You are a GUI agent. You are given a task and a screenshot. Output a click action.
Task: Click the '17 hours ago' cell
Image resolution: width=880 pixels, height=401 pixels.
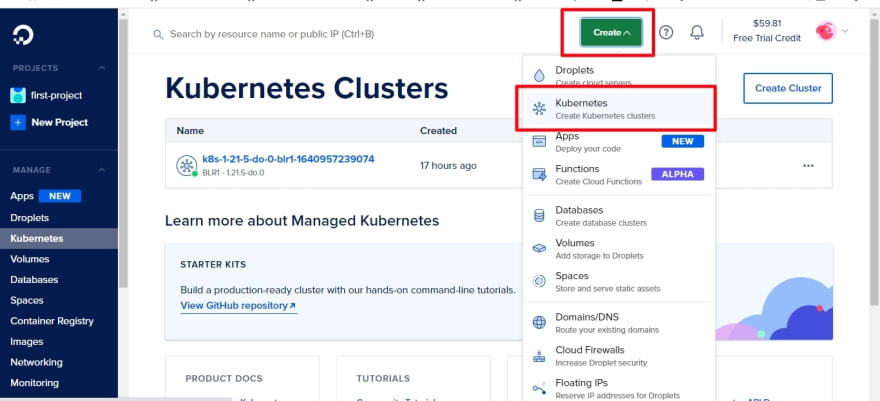tap(448, 165)
